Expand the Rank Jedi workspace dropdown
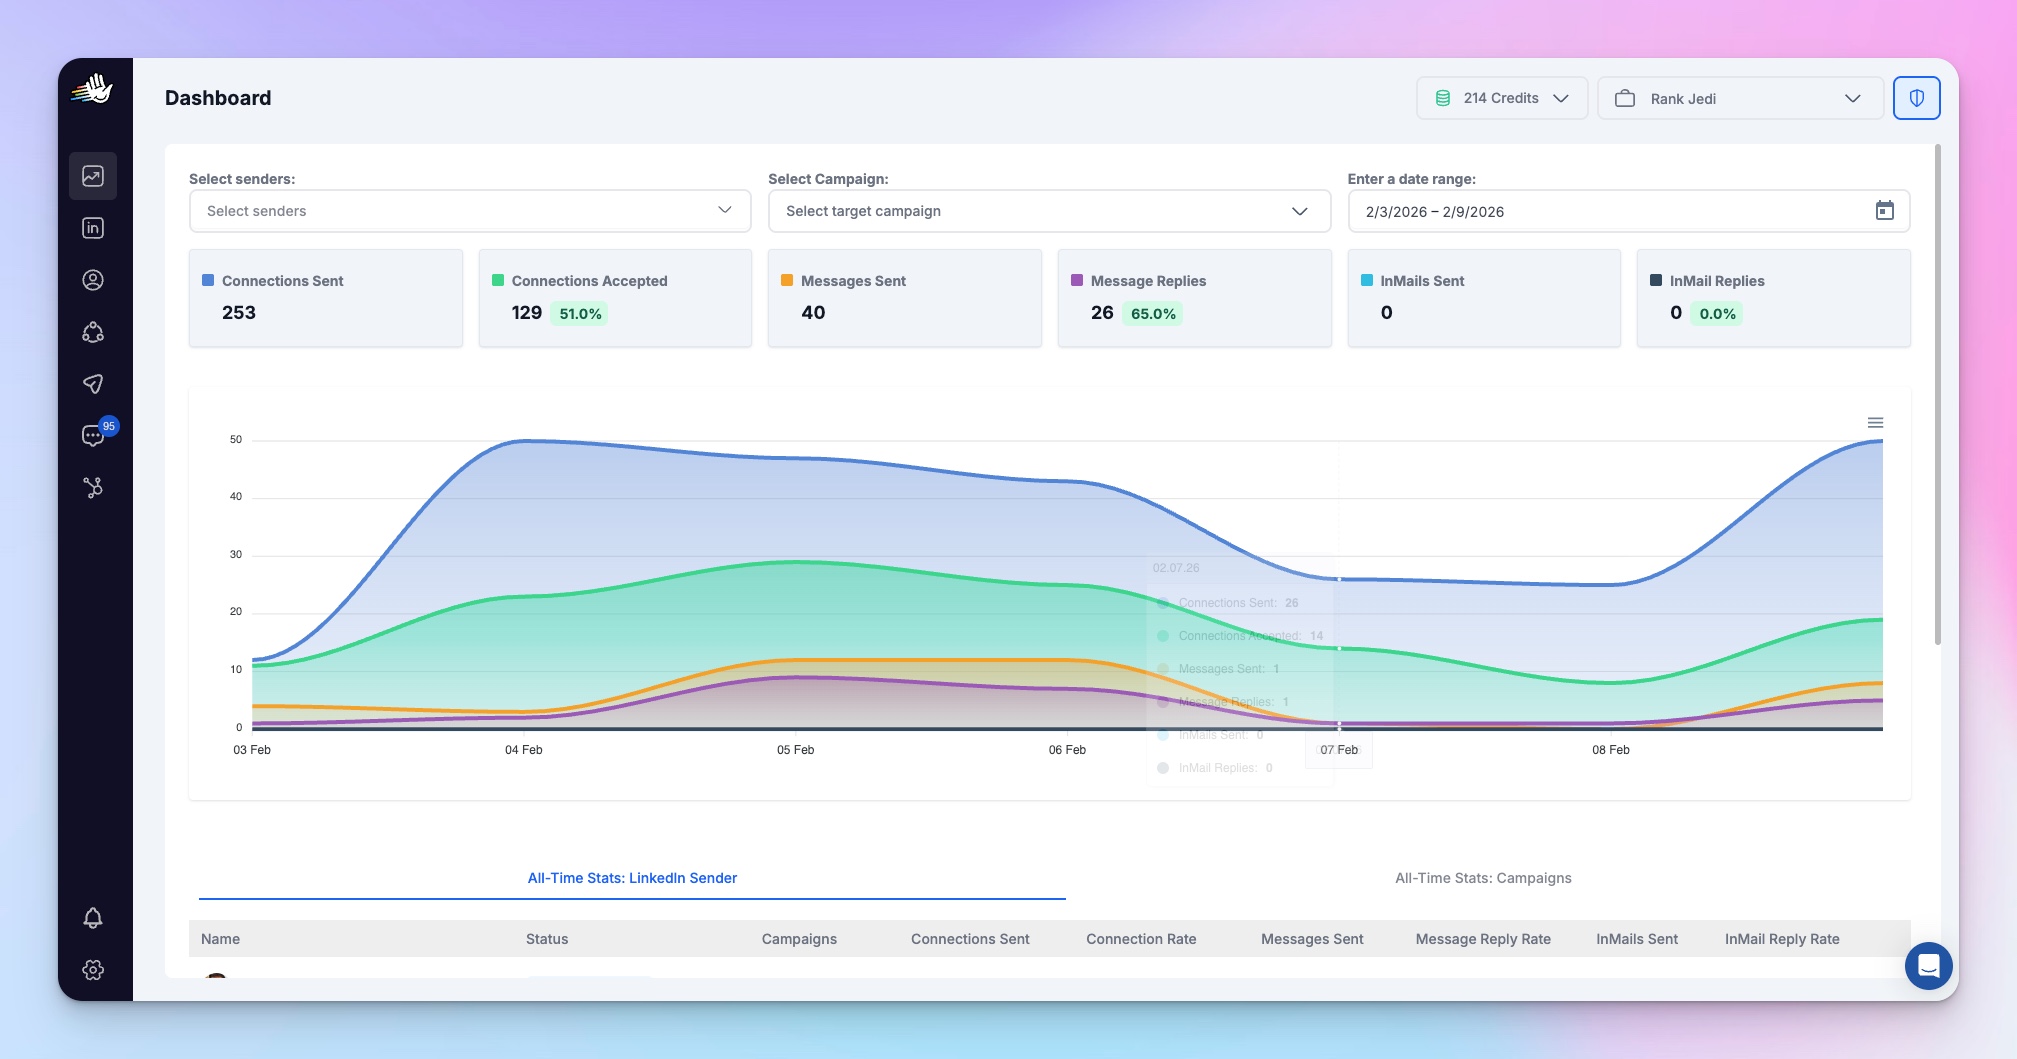 click(x=1741, y=98)
